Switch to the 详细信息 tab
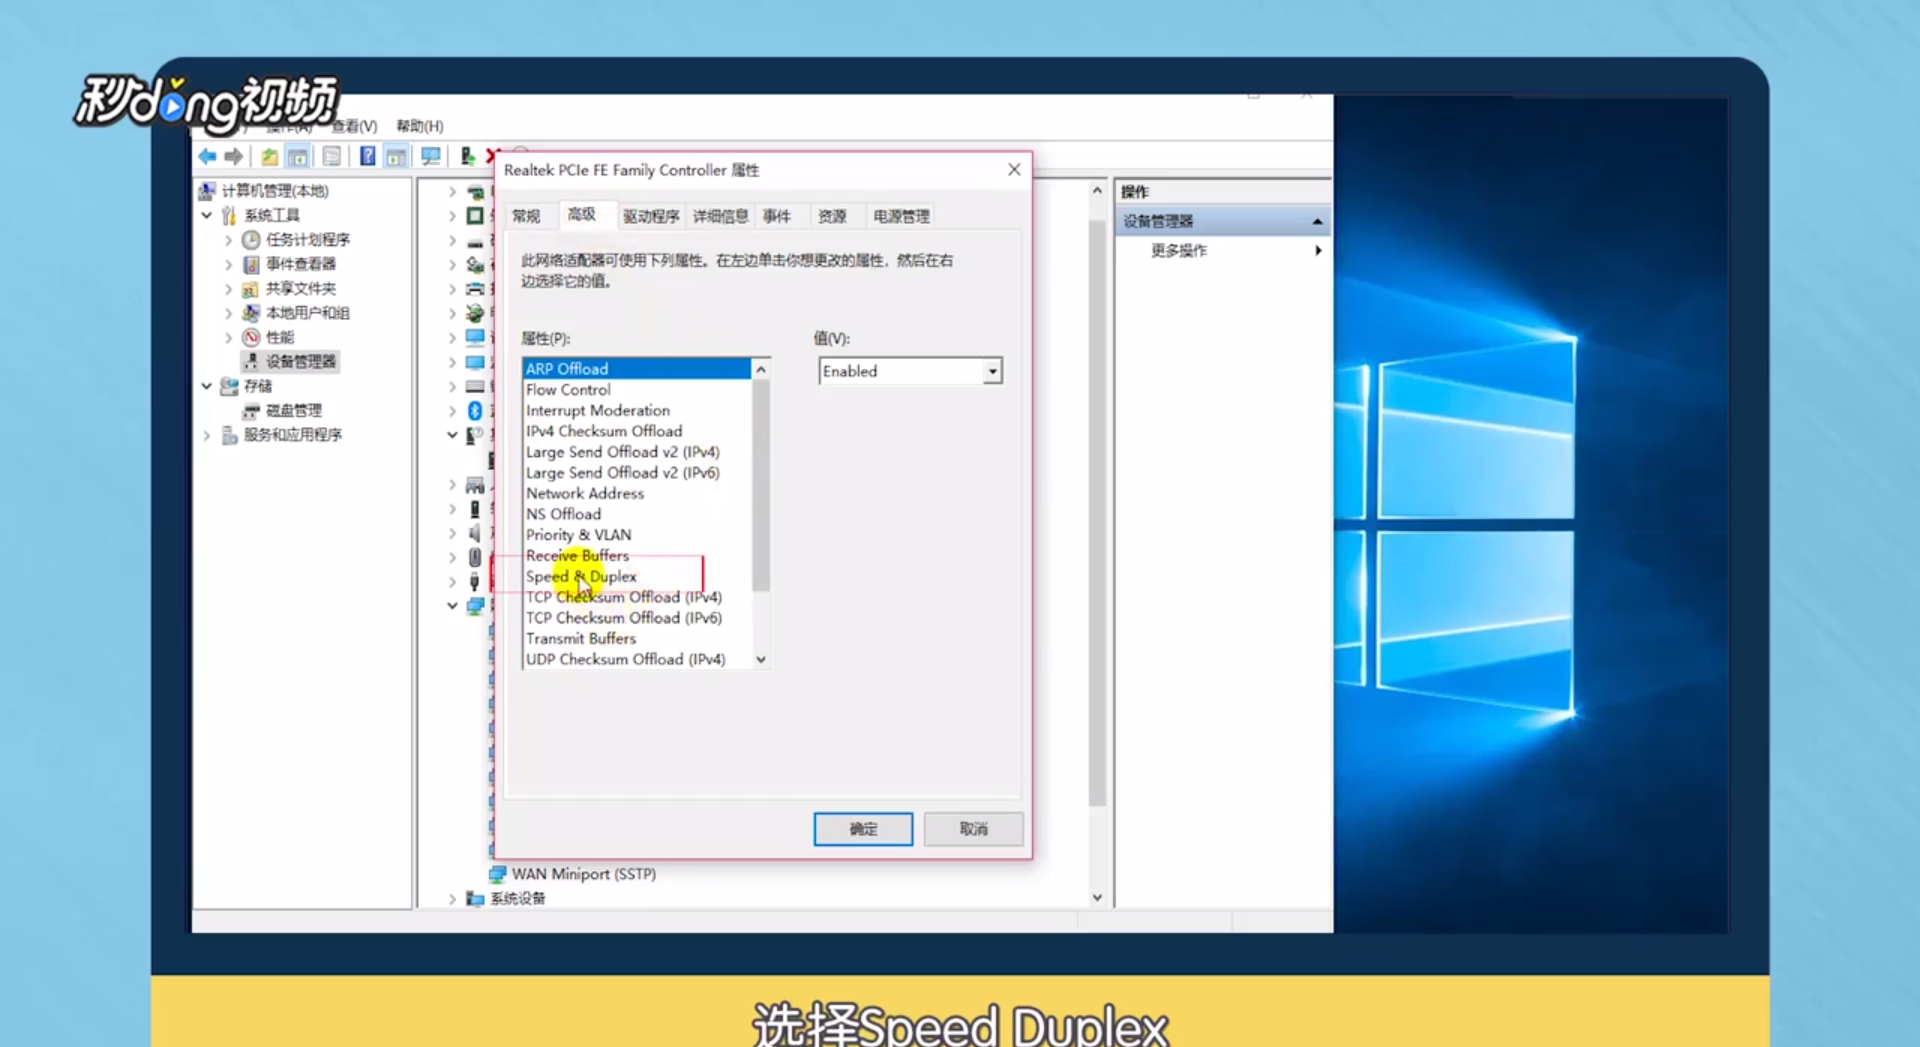Viewport: 1920px width, 1047px height. 720,216
